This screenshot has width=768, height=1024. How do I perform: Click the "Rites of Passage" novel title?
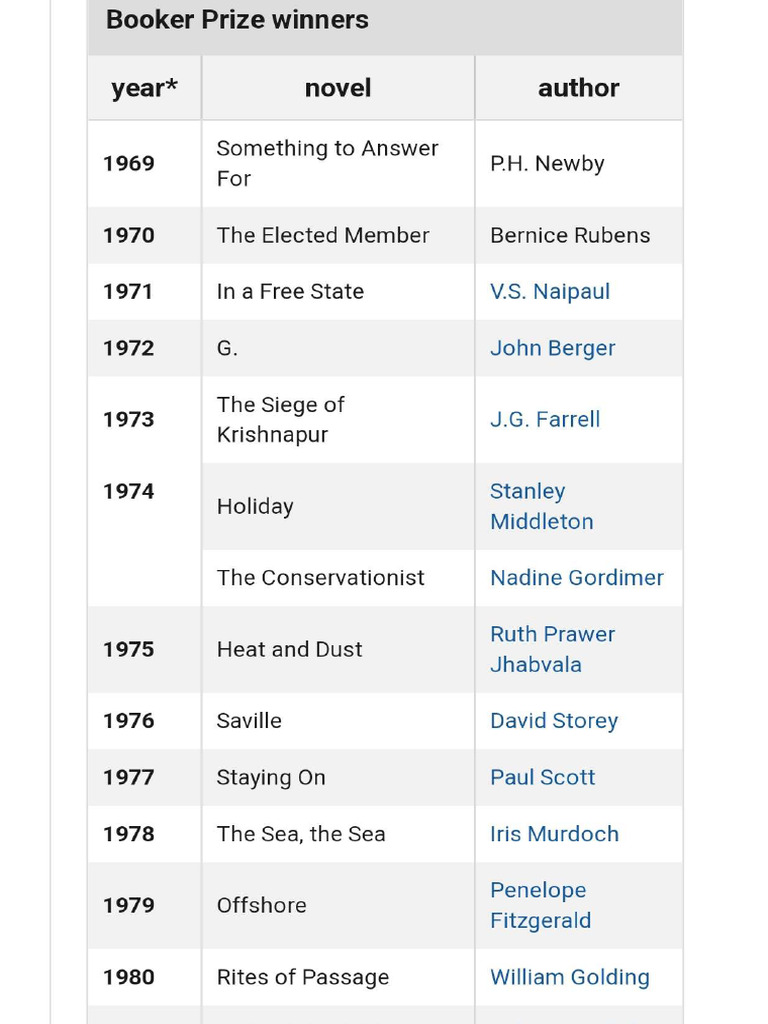click(x=302, y=977)
